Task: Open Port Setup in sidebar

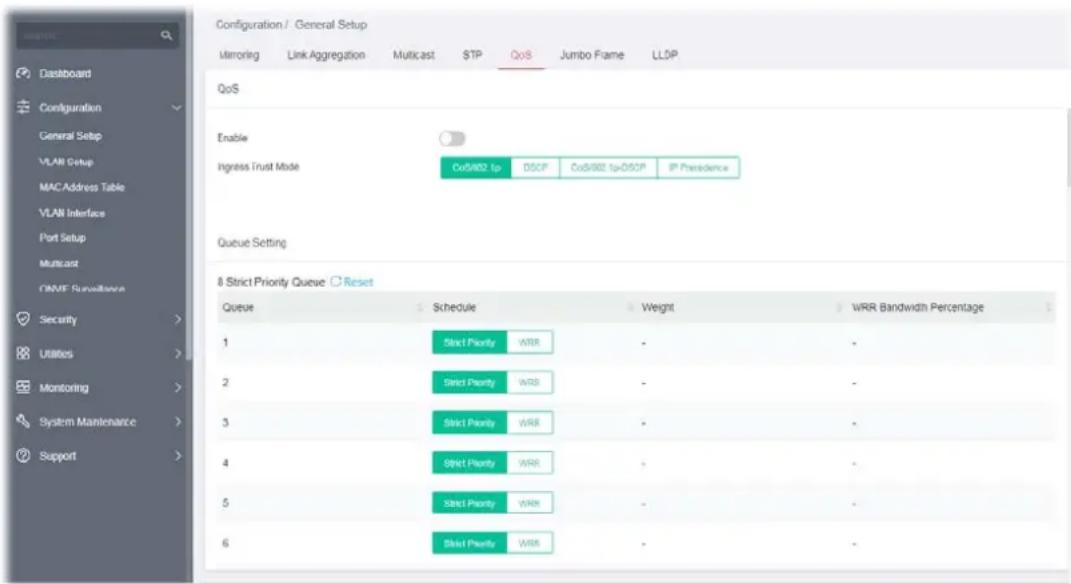Action: (x=62, y=238)
